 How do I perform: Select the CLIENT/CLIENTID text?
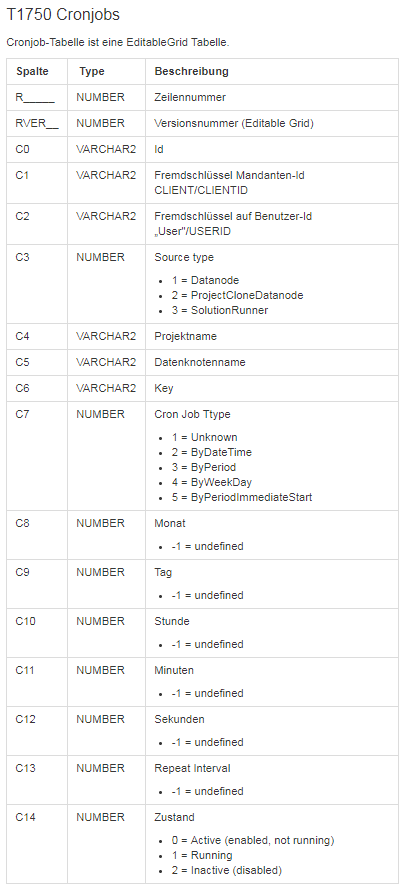pos(201,190)
